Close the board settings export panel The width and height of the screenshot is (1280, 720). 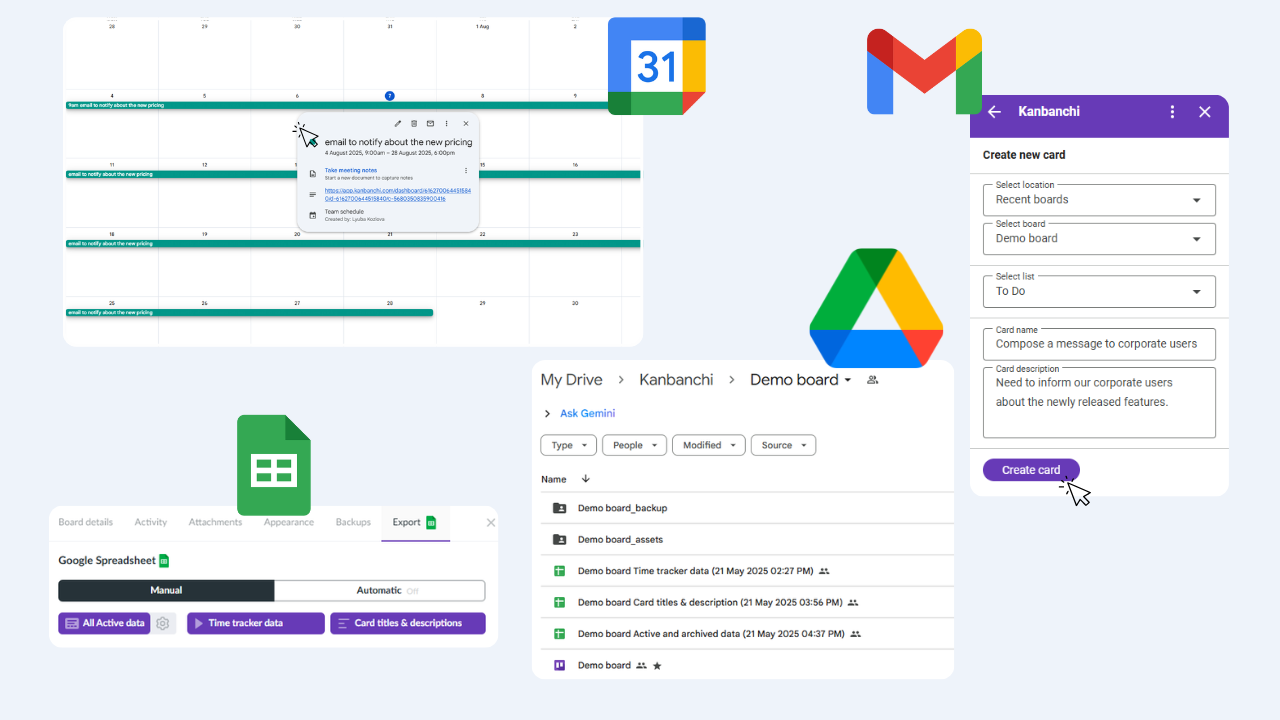[x=491, y=522]
